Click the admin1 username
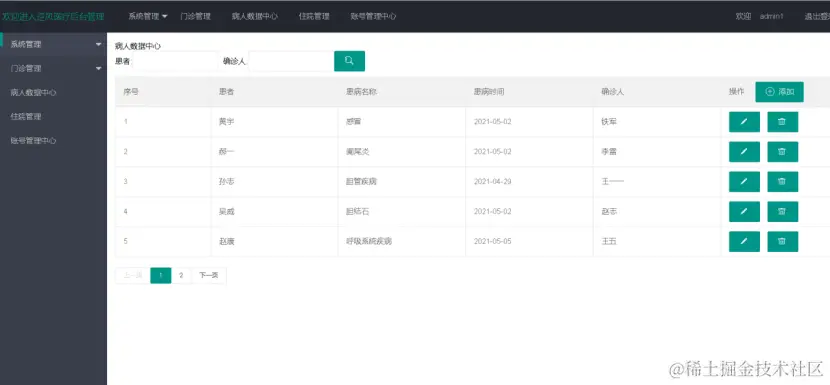 [771, 16]
